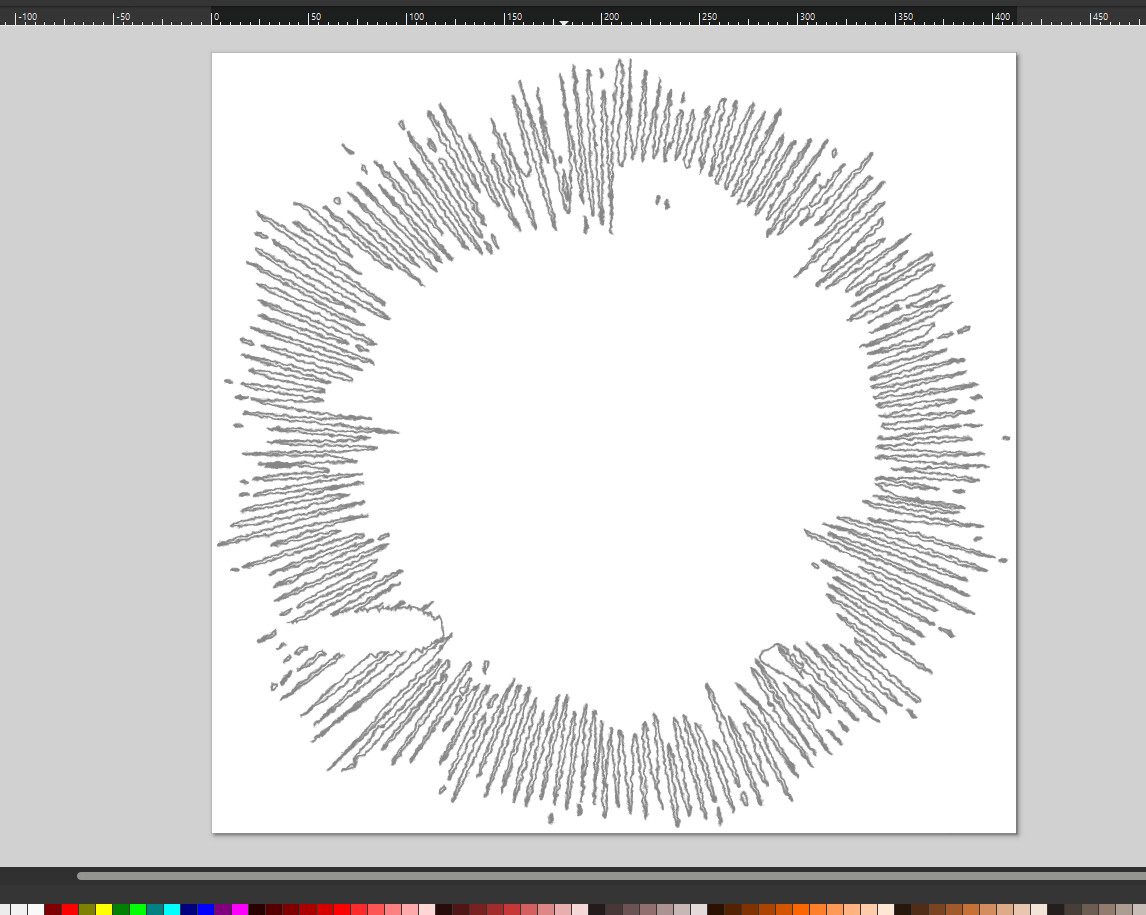Select the olive color swatch
1146x915 pixels.
pos(87,909)
